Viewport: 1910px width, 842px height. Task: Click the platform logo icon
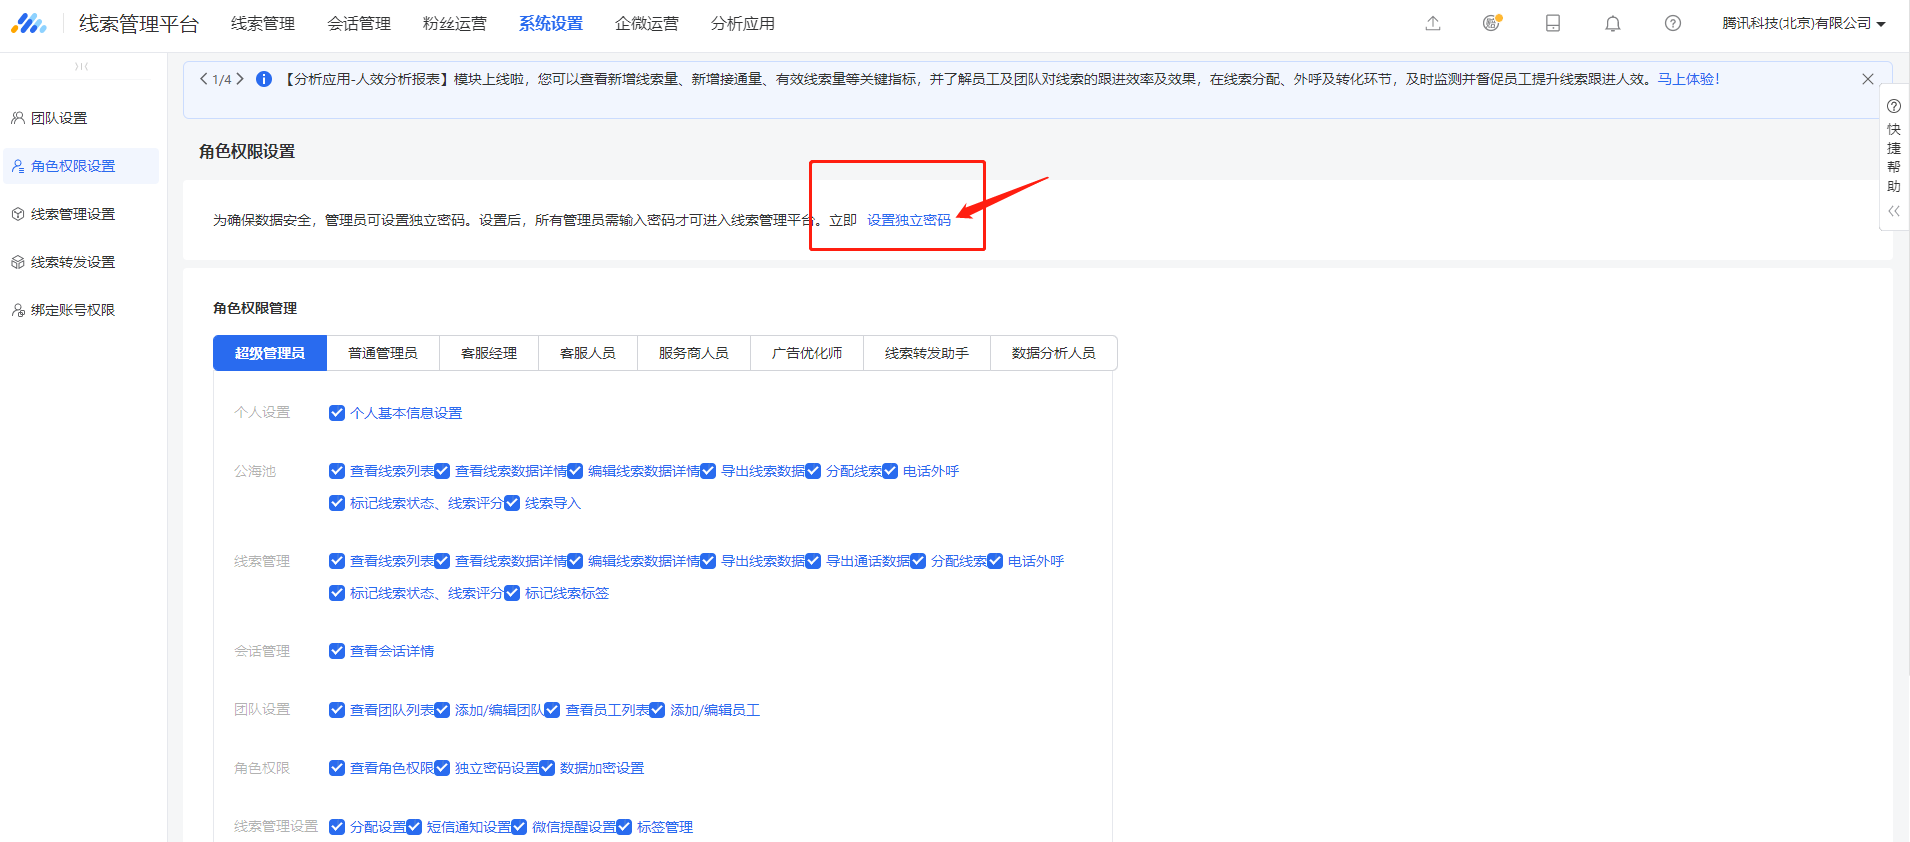(28, 23)
